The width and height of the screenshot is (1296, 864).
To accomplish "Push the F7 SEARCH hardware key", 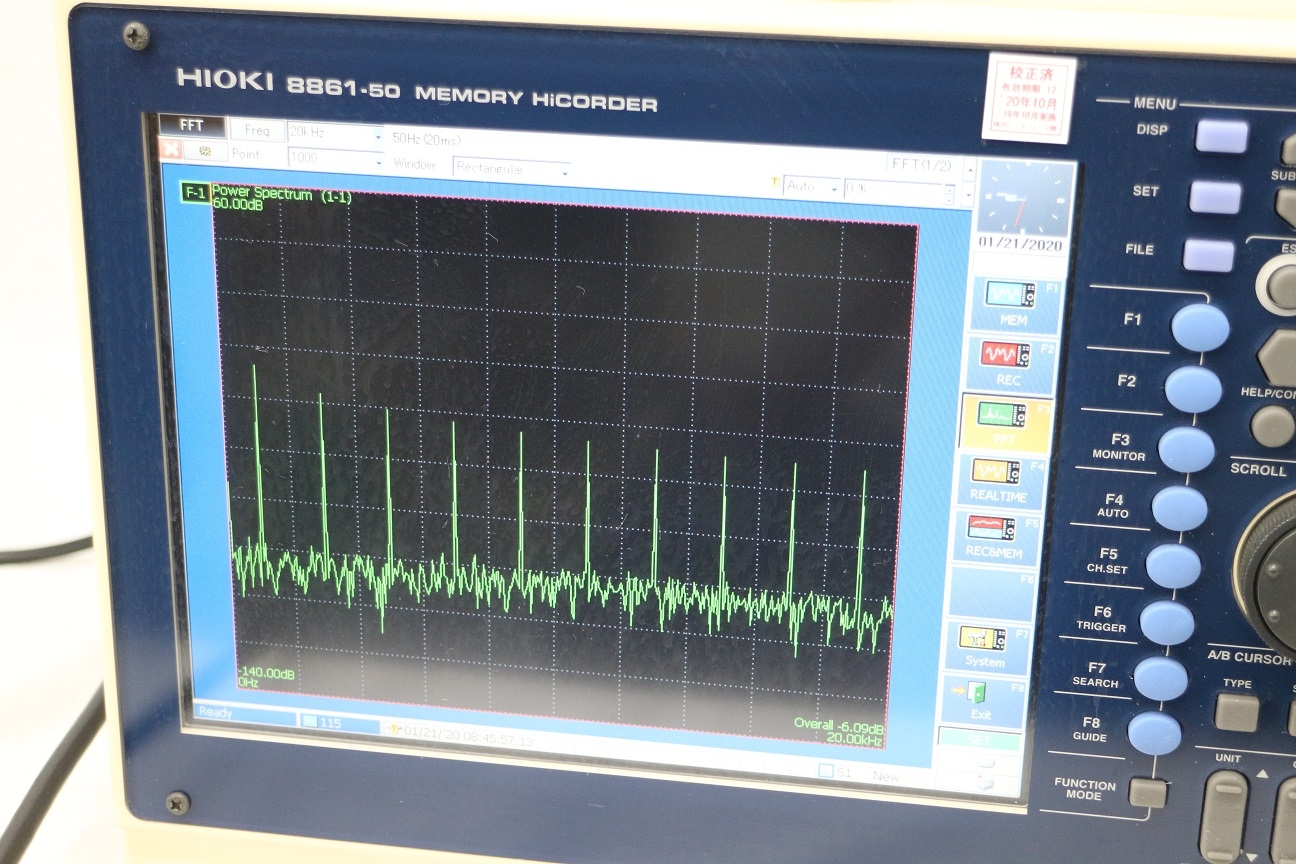I will 1161,678.
